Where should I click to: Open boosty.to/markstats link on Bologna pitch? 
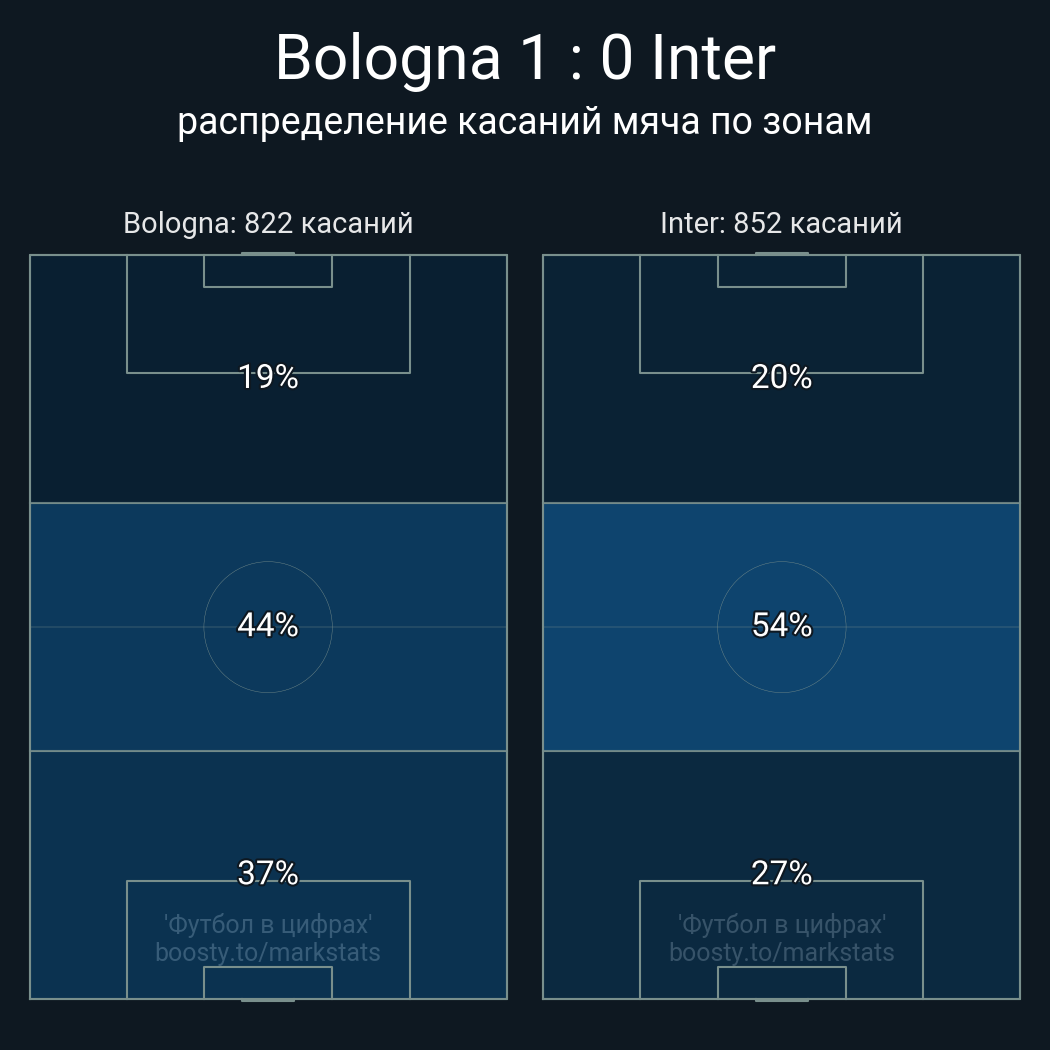(x=268, y=952)
